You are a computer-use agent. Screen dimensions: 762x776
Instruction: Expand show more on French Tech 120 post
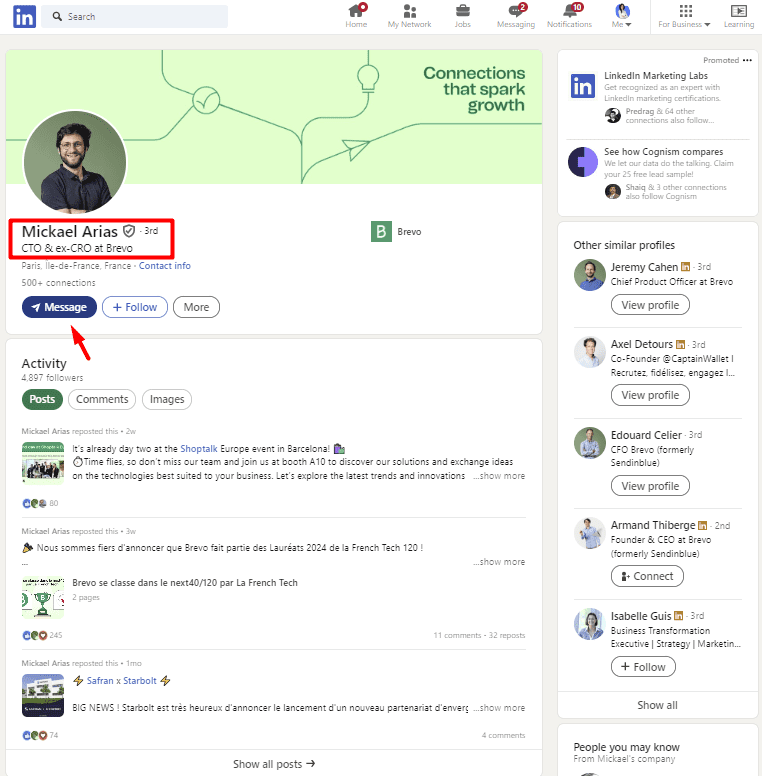[x=499, y=562]
